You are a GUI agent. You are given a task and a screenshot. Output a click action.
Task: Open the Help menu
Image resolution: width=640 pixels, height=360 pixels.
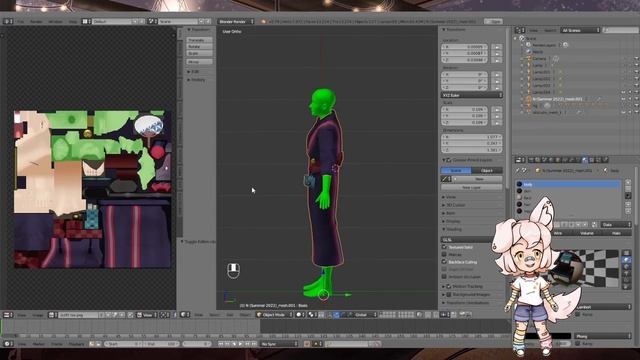coord(73,21)
